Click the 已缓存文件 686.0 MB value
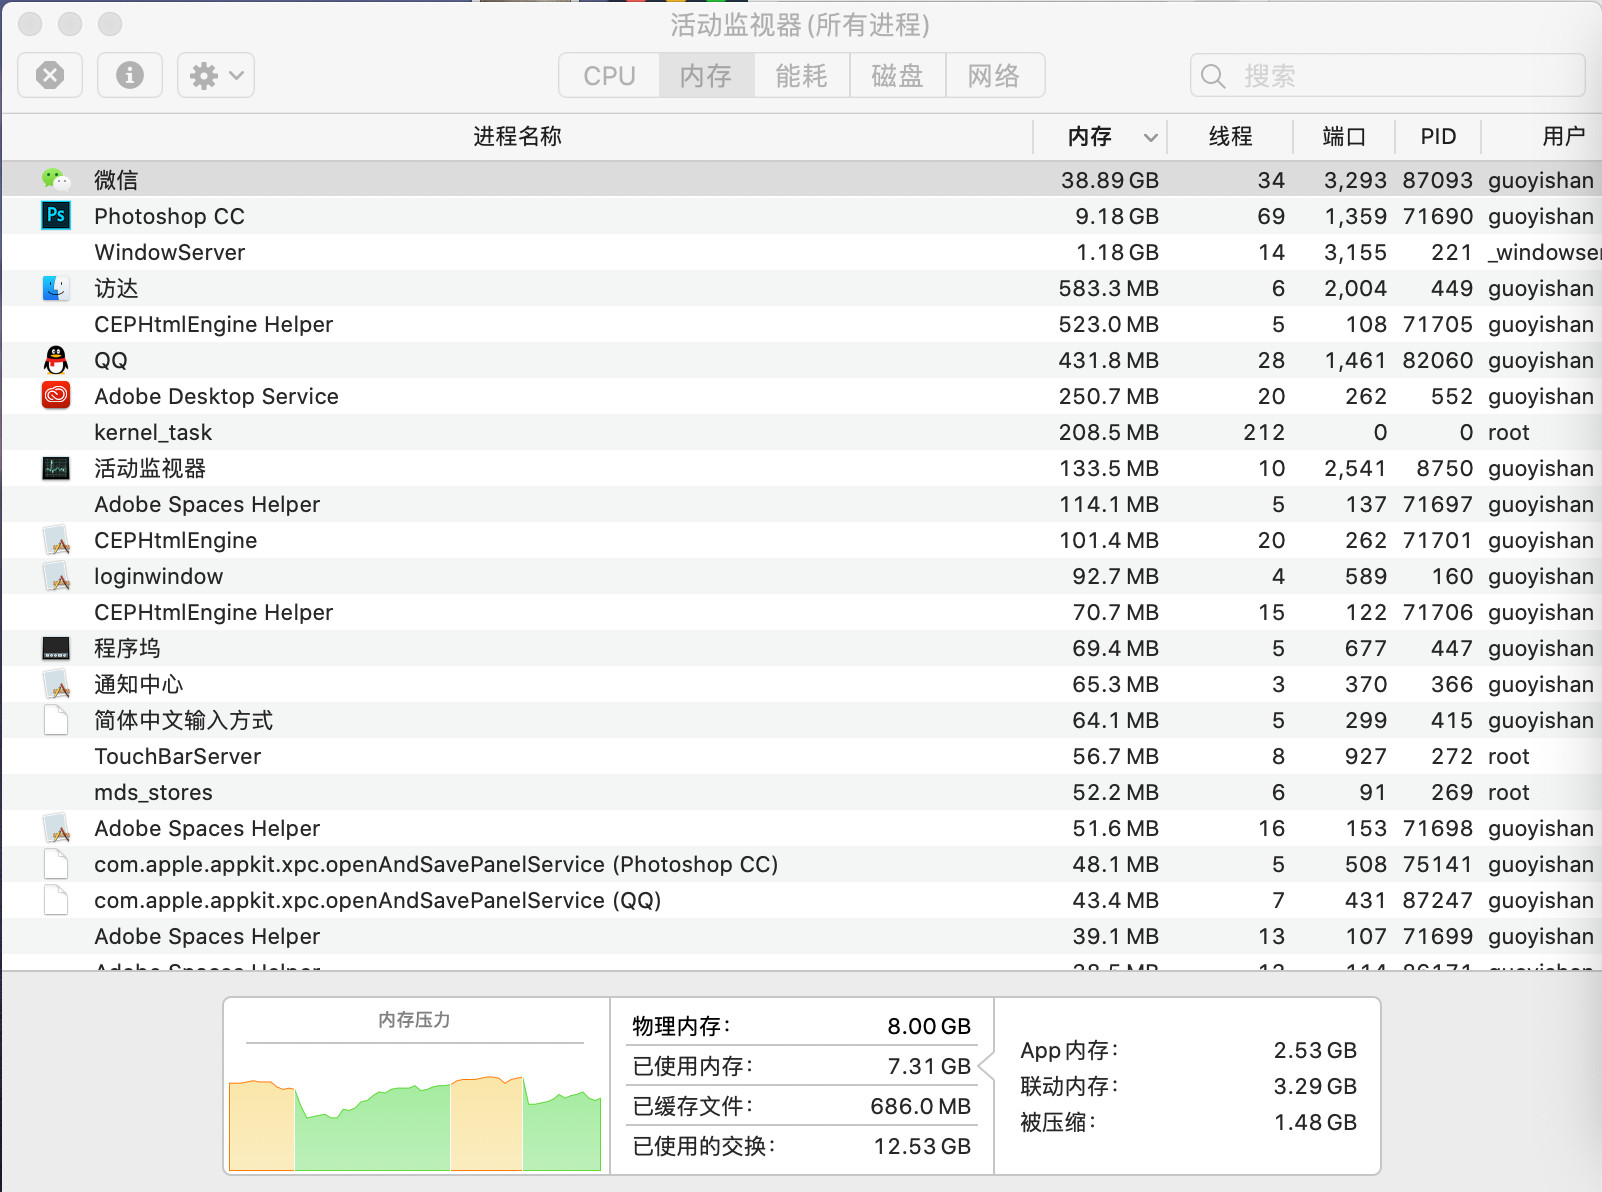The width and height of the screenshot is (1602, 1192). (x=920, y=1106)
